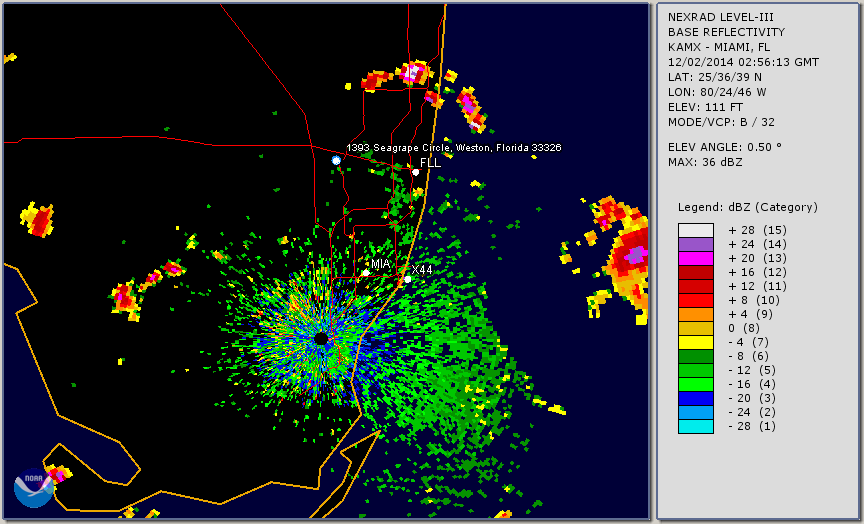
Task: Click the '12/02/2014 02:56:13 GMT' timestamp
Action: point(743,62)
